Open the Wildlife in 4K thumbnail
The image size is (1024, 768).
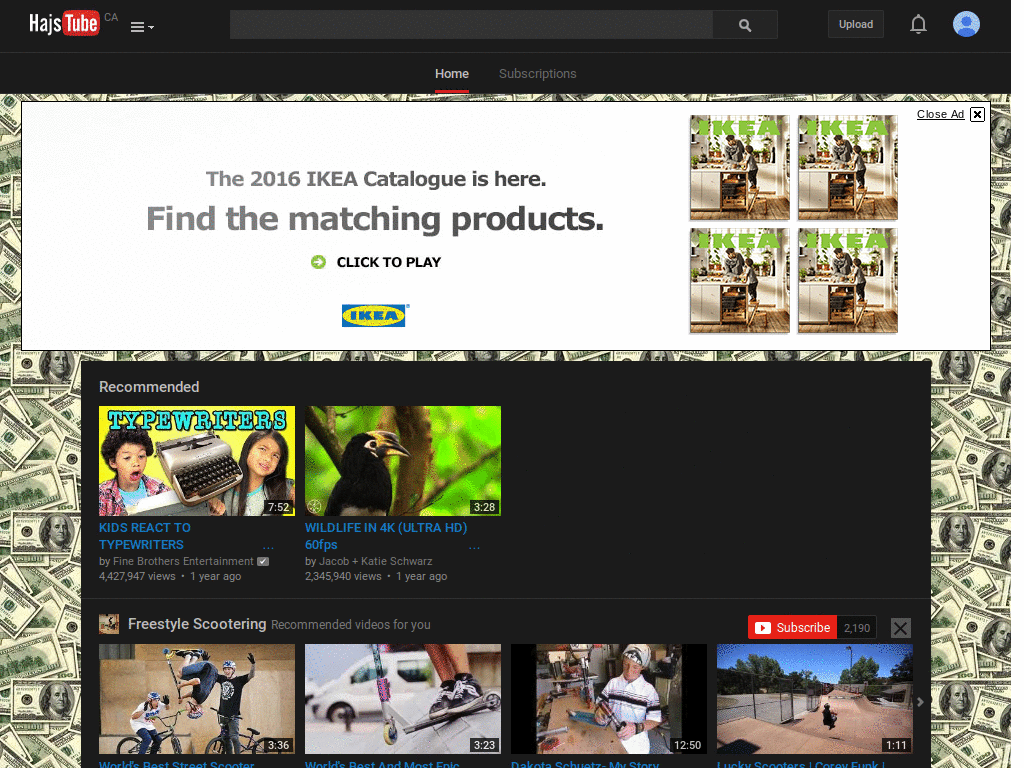403,461
